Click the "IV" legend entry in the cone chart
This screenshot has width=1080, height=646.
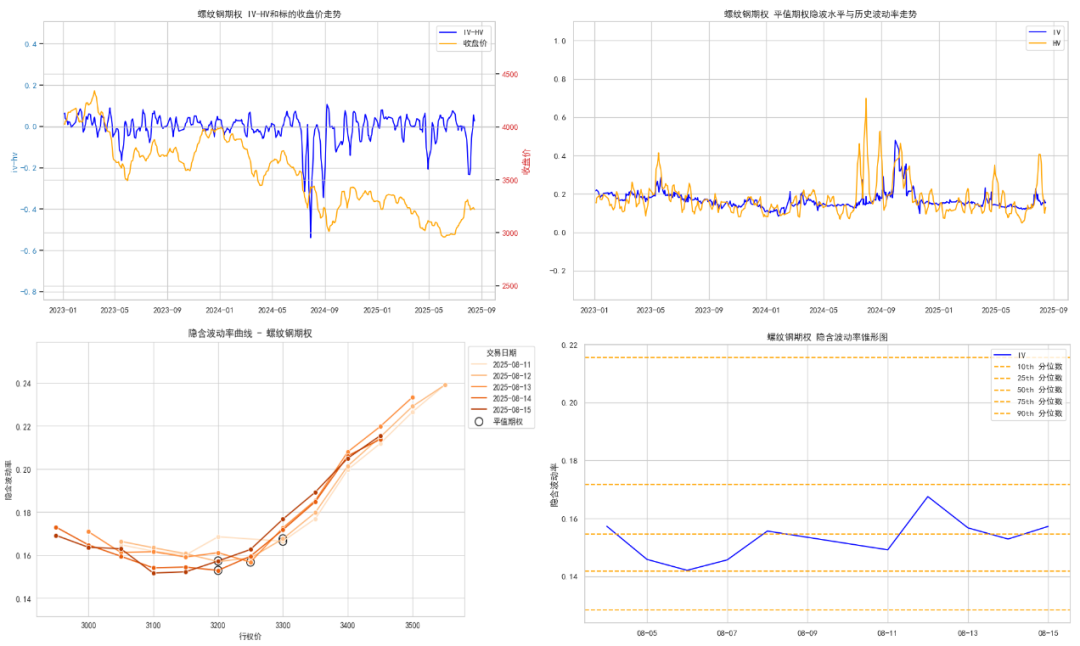pos(1010,355)
